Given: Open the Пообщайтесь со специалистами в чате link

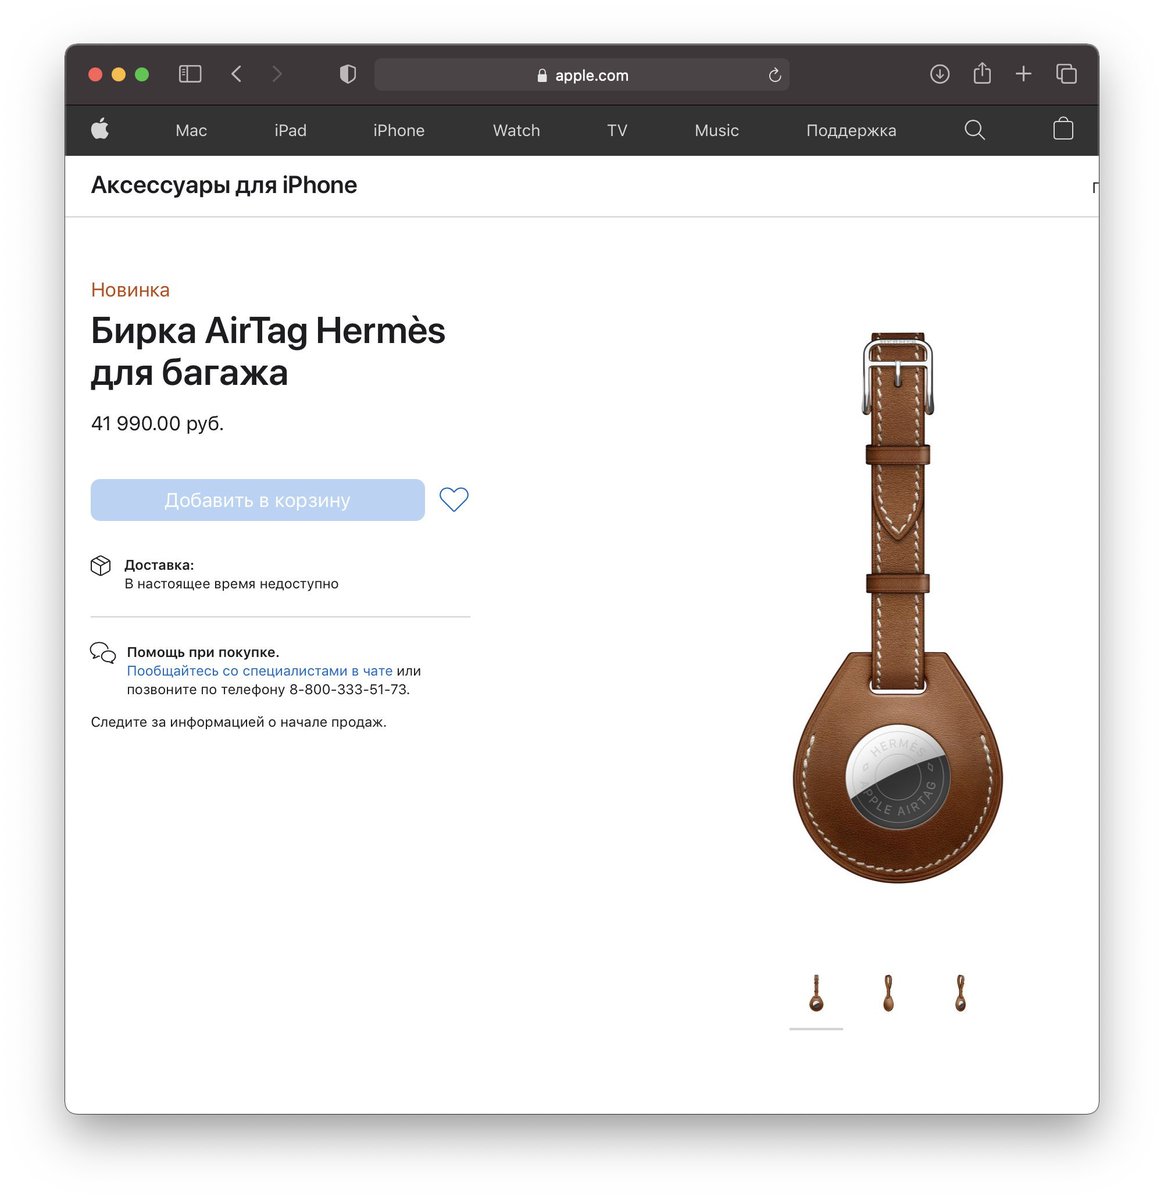Looking at the screenshot, I should [260, 671].
